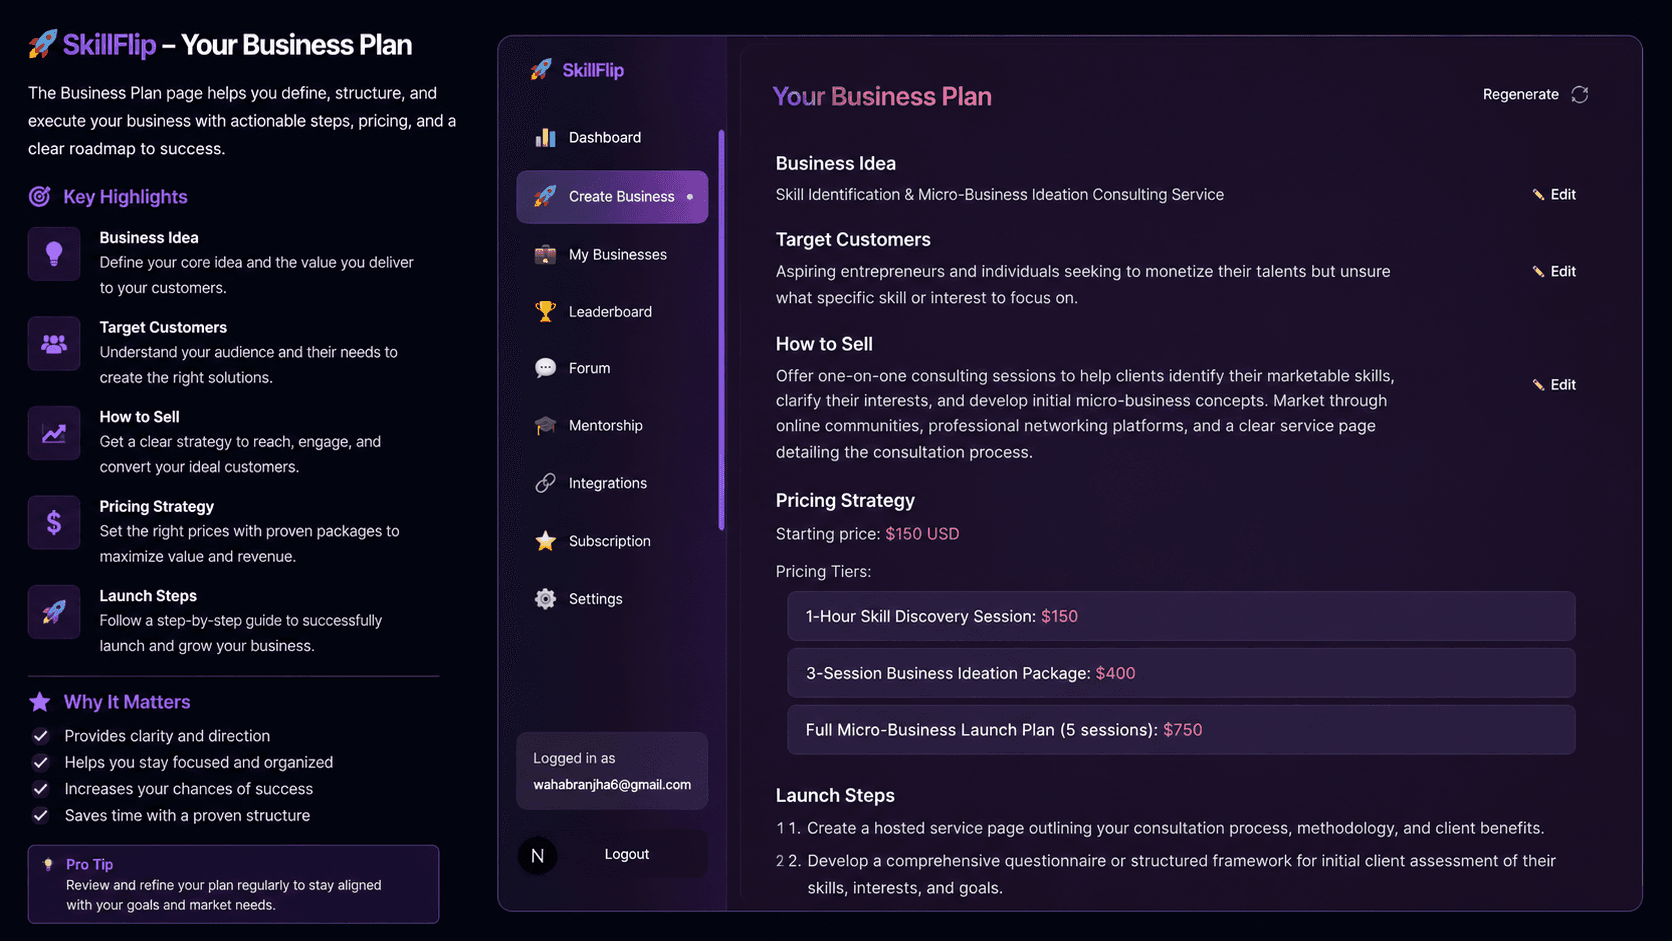
Task: Click the Regenerate refresh icon
Action: coord(1579,94)
